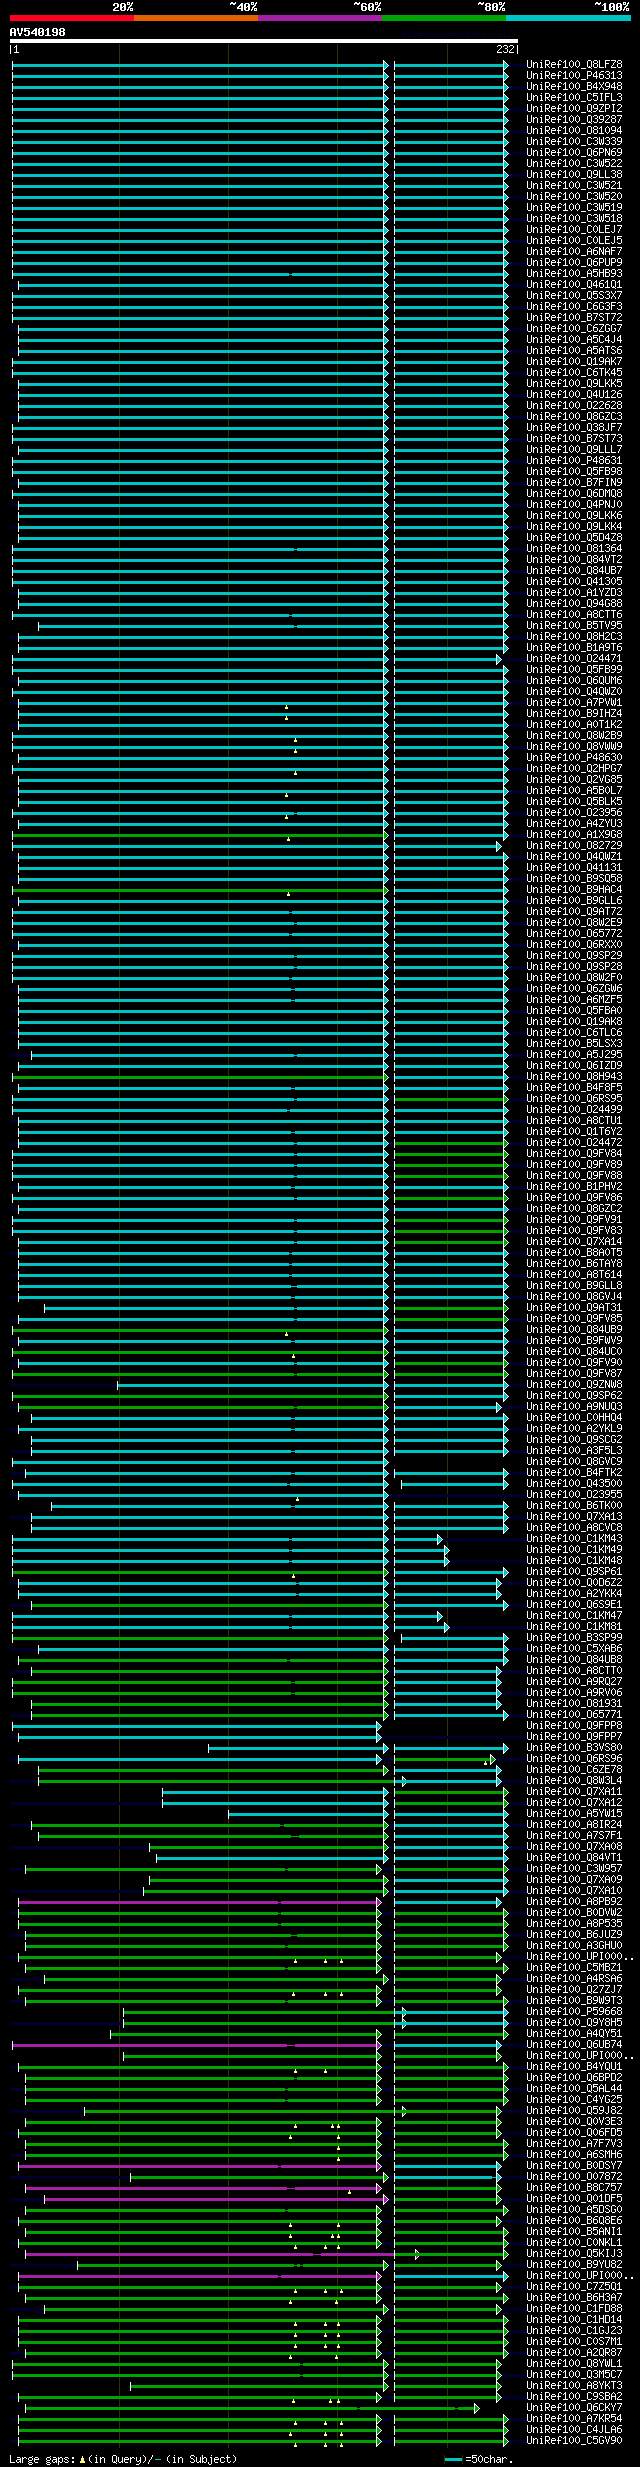Select hit label UniRef100_Q43500
The height and width of the screenshot is (2467, 640).
point(574,1483)
